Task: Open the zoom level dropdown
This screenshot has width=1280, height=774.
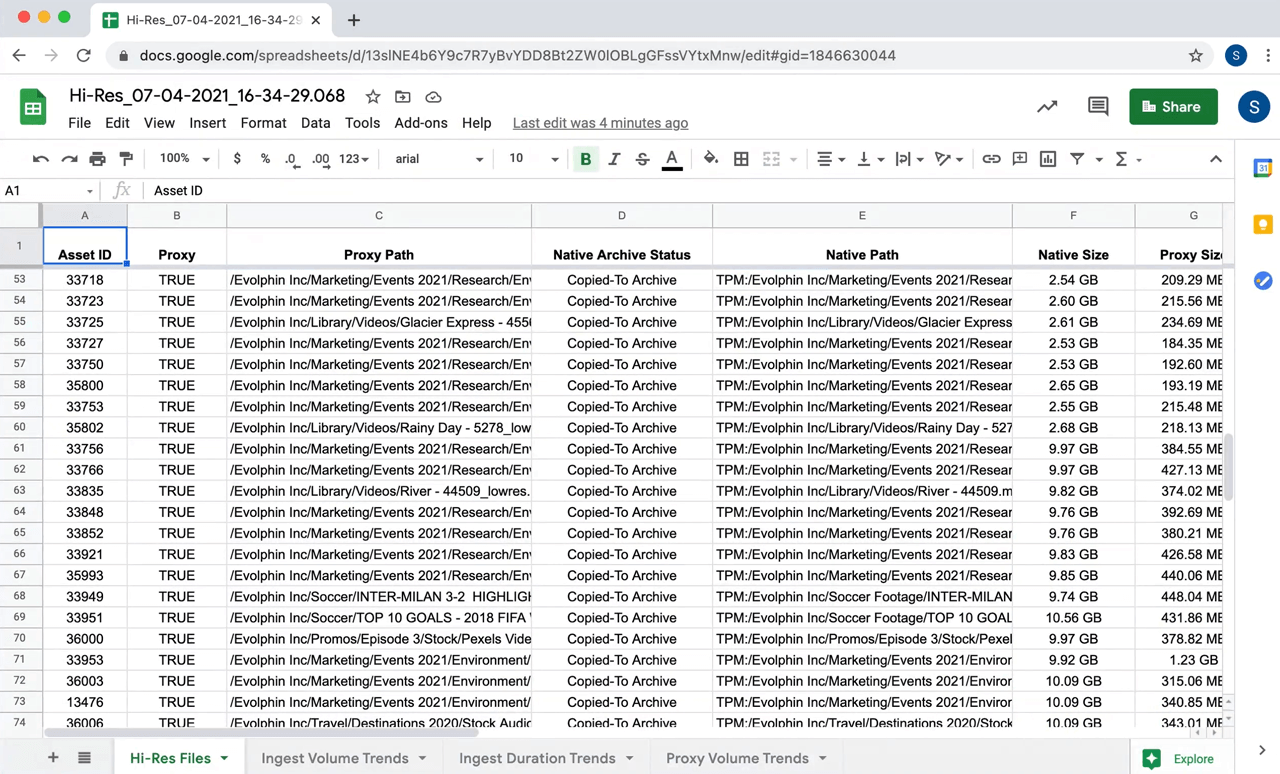Action: 185,159
